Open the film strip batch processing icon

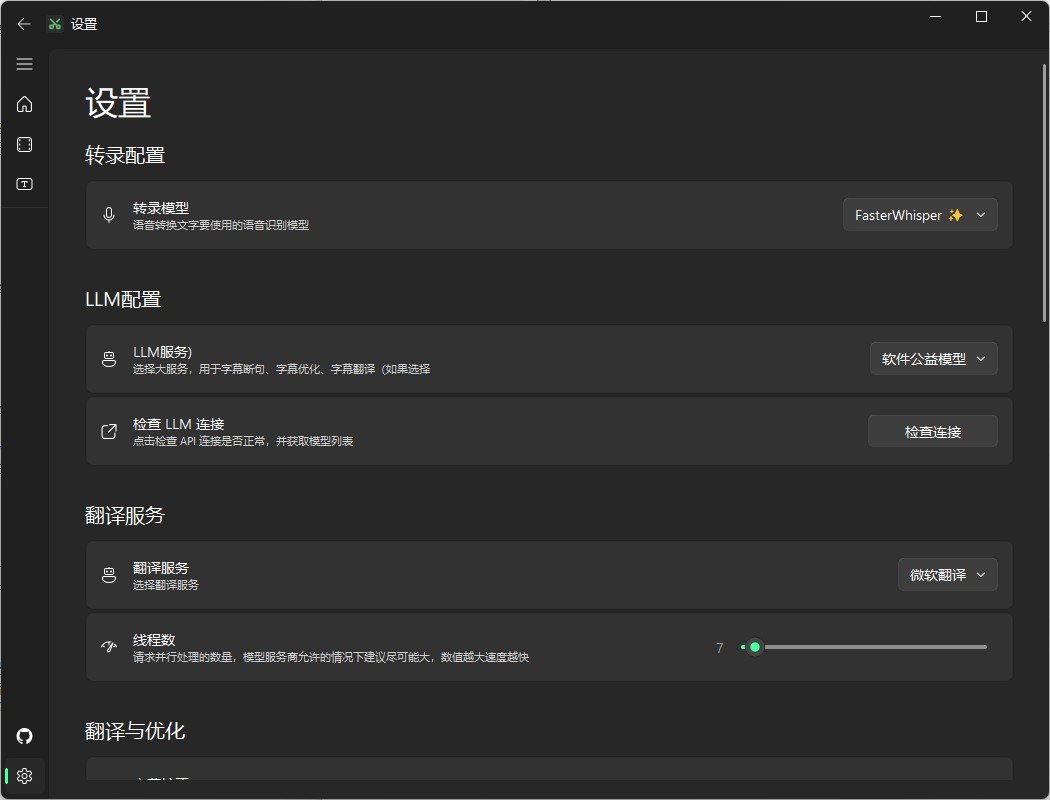click(25, 145)
